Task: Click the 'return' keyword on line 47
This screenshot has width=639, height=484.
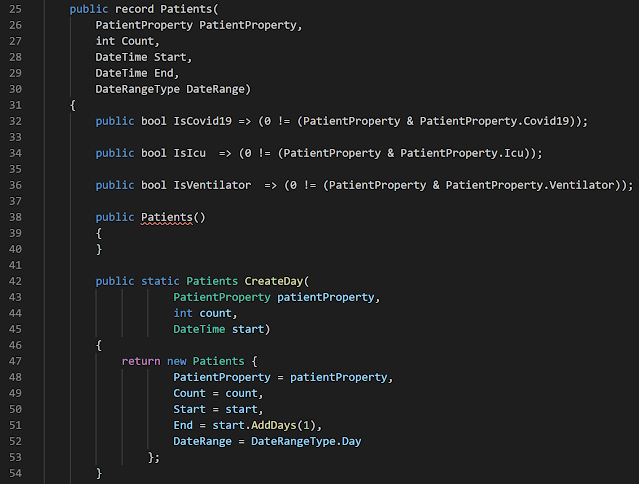Action: (141, 361)
